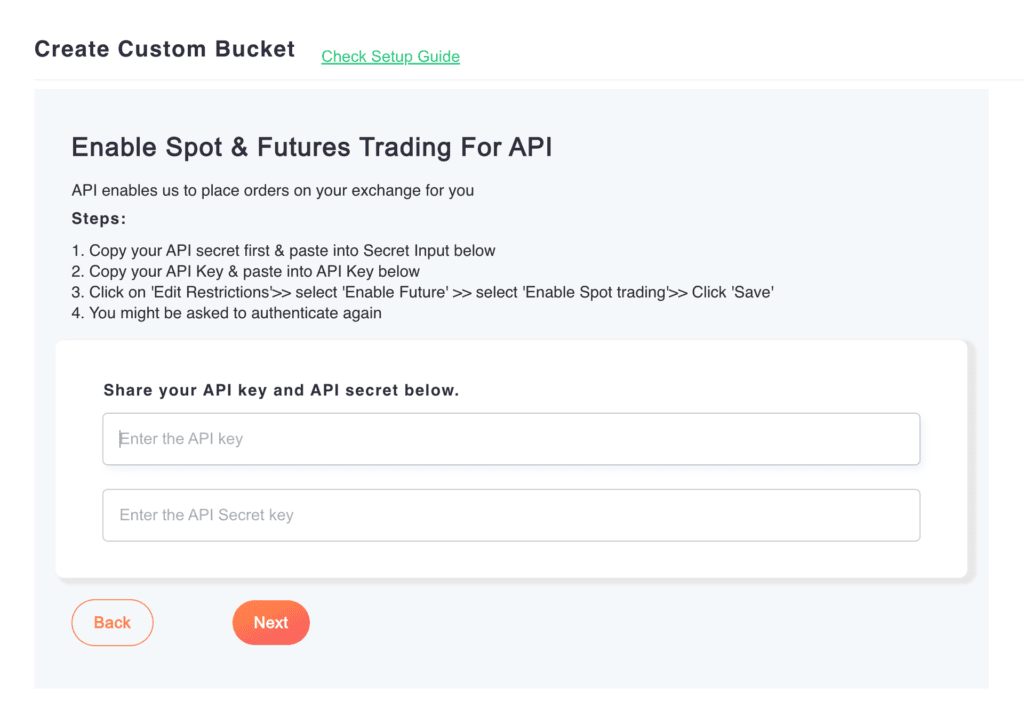The image size is (1024, 725).
Task: Click the bold 'Steps:' label
Action: pos(98,218)
